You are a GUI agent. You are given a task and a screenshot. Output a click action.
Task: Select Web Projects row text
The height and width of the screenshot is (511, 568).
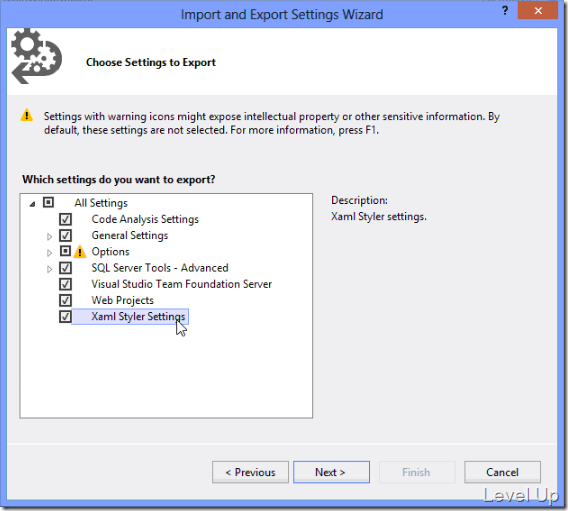point(122,300)
